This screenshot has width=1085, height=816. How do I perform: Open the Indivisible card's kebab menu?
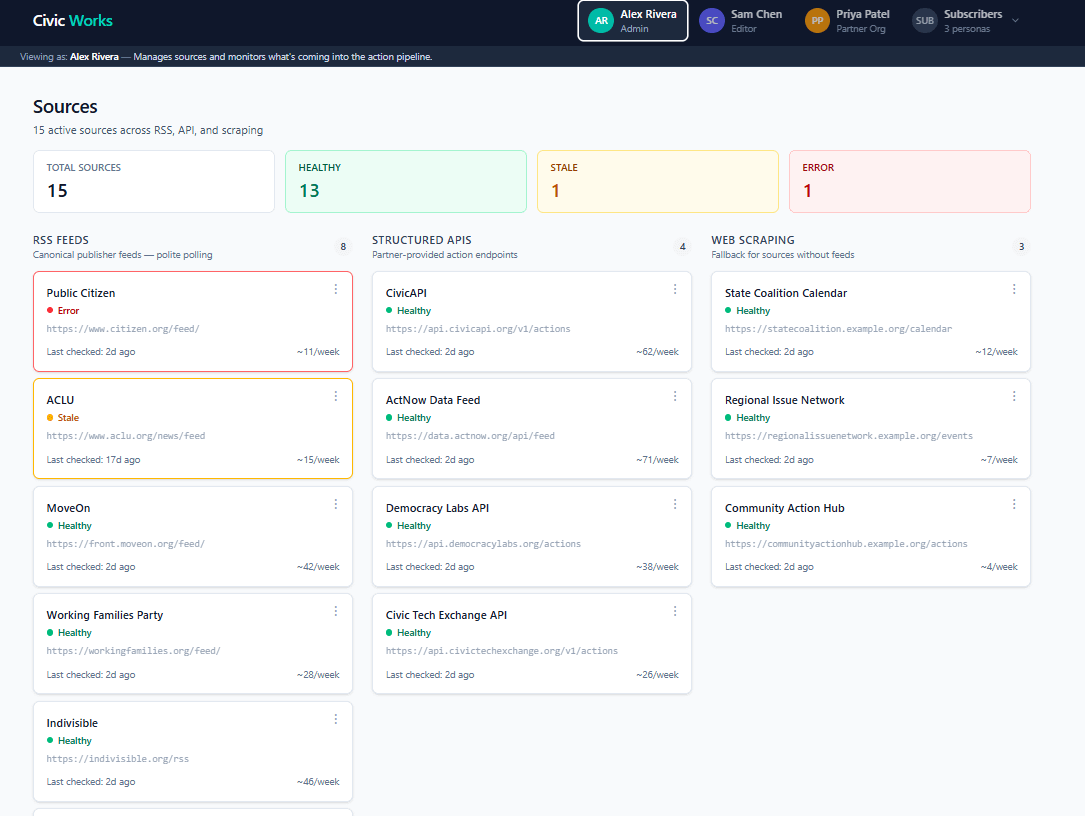click(x=336, y=719)
